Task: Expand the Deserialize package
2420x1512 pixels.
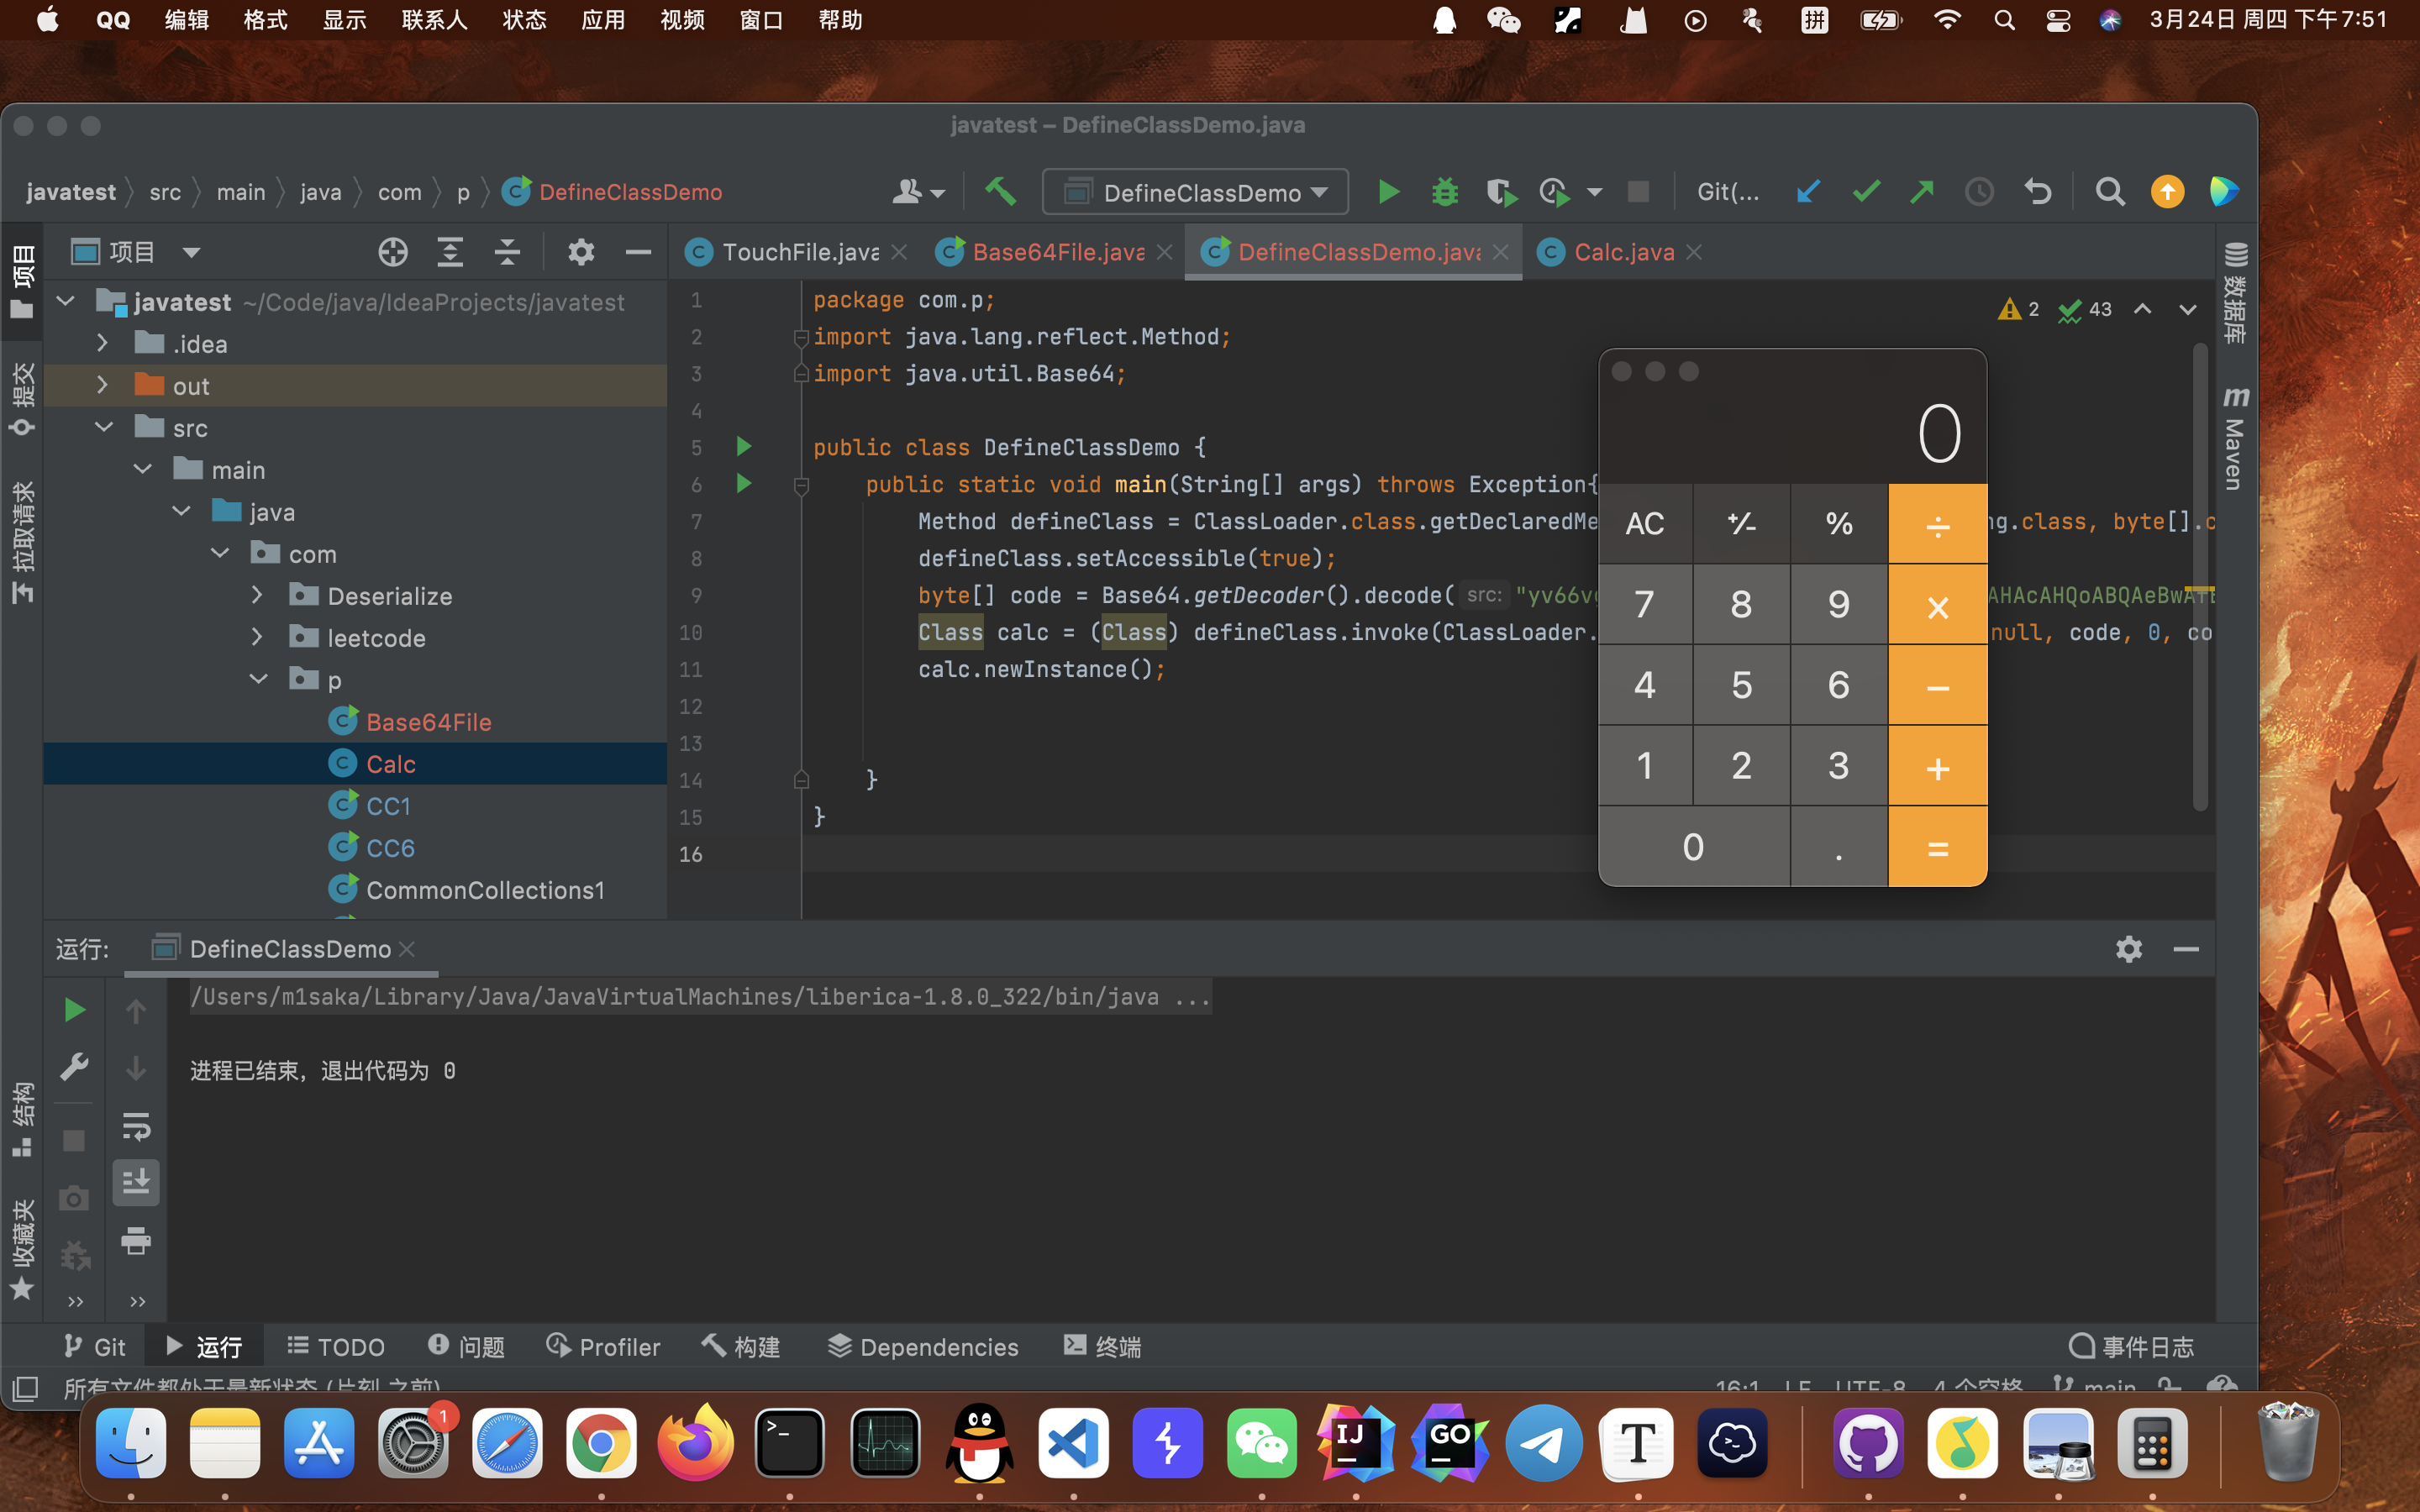Action: pos(257,595)
